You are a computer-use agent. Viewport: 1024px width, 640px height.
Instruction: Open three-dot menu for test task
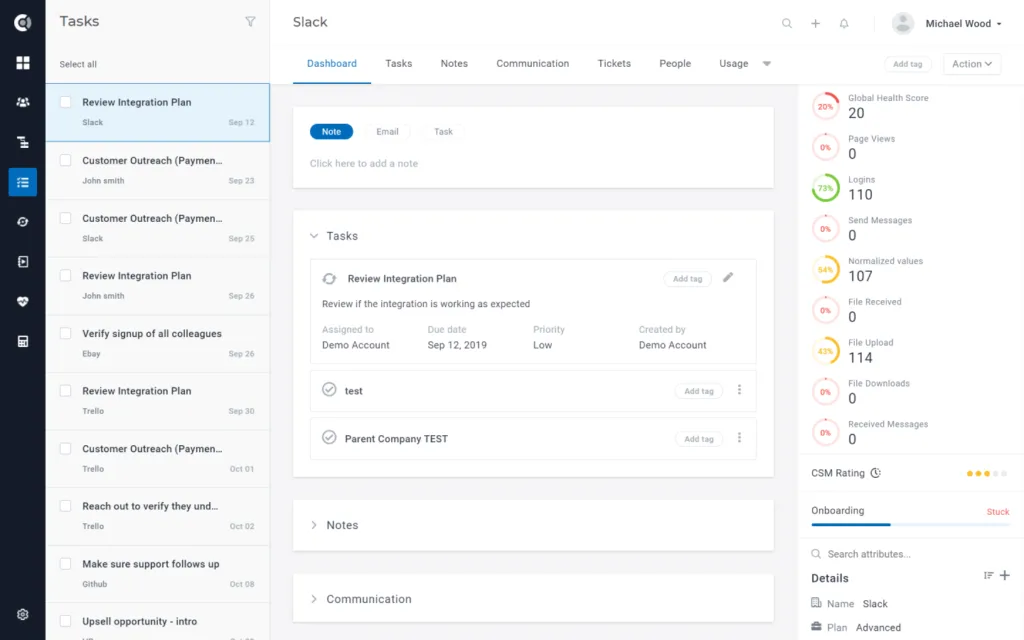click(739, 390)
